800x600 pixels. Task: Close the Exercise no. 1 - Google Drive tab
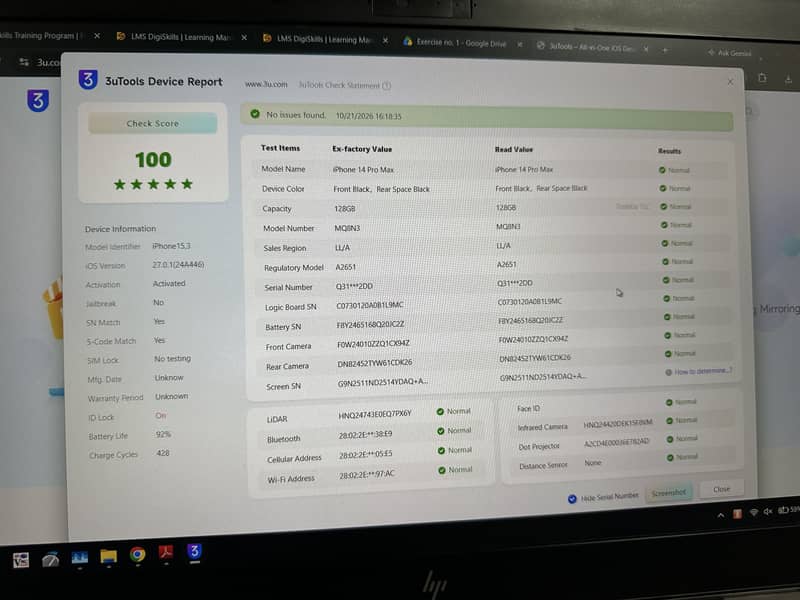tap(519, 44)
